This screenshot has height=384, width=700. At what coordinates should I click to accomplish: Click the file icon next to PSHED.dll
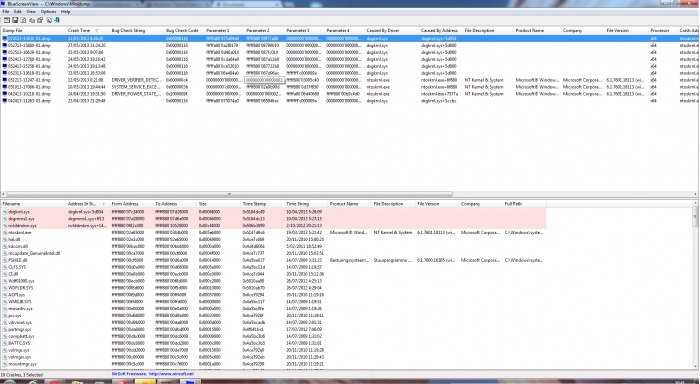(5, 260)
